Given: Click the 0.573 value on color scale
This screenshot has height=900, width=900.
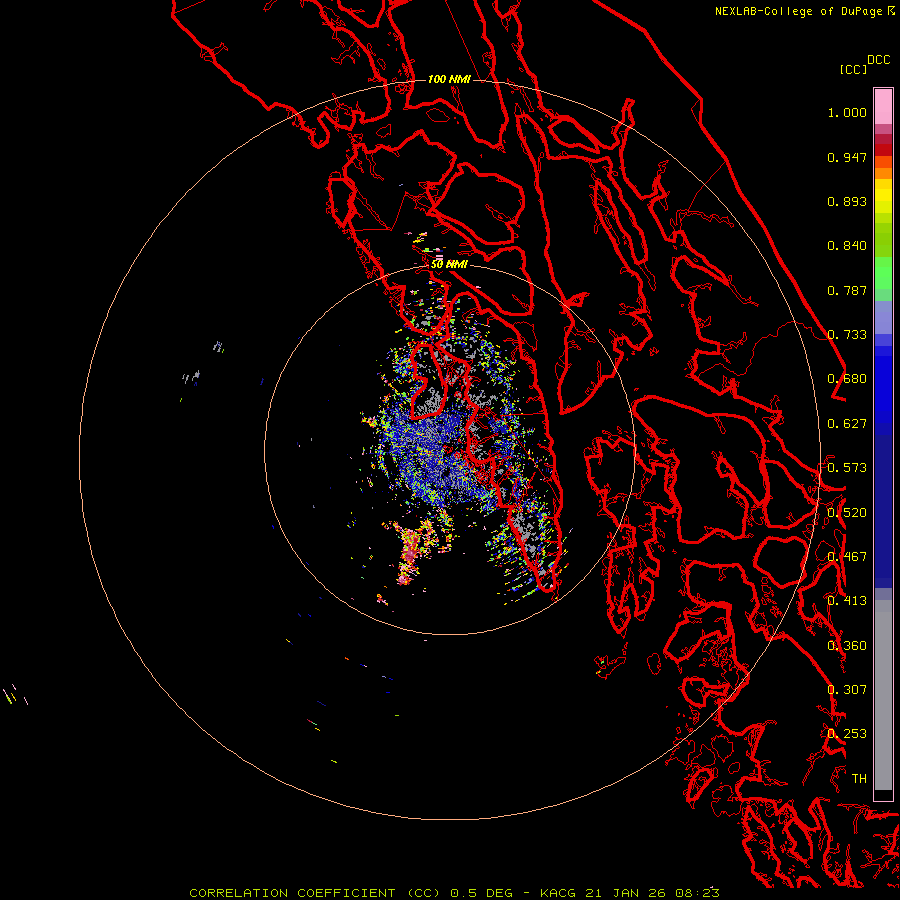Looking at the screenshot, I should [x=847, y=468].
